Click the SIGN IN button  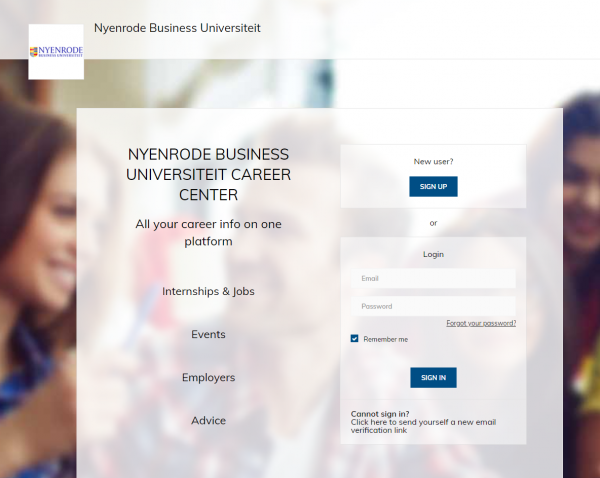coord(433,378)
